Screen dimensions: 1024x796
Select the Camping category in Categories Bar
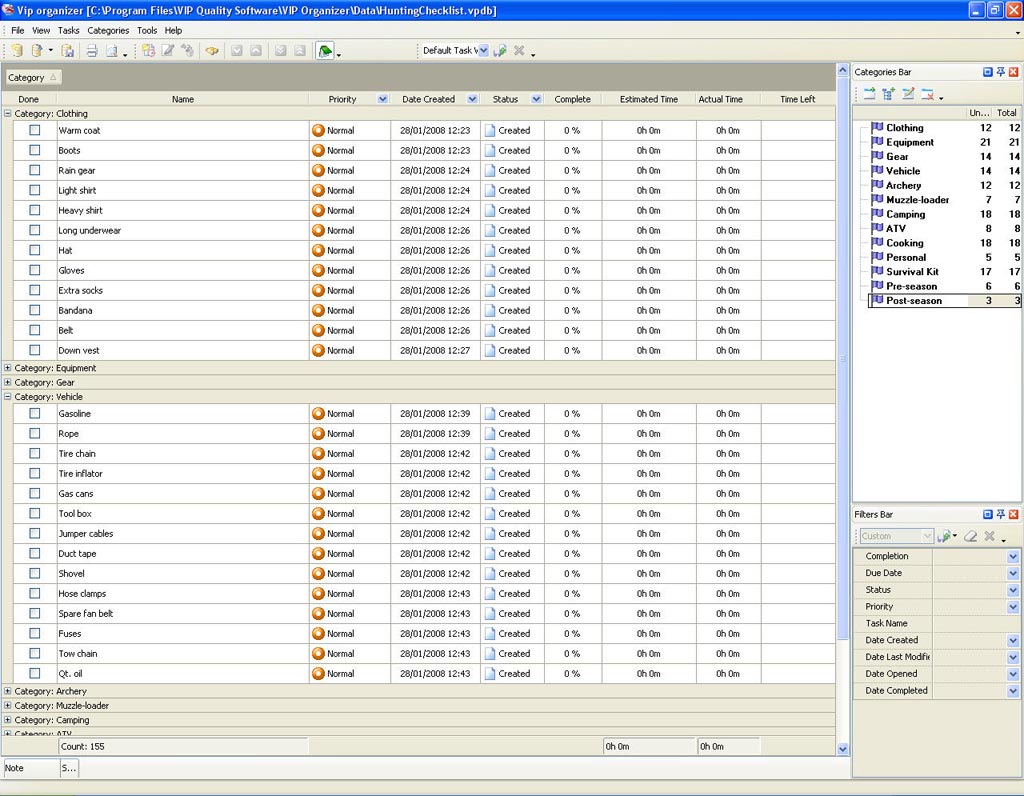coord(905,214)
